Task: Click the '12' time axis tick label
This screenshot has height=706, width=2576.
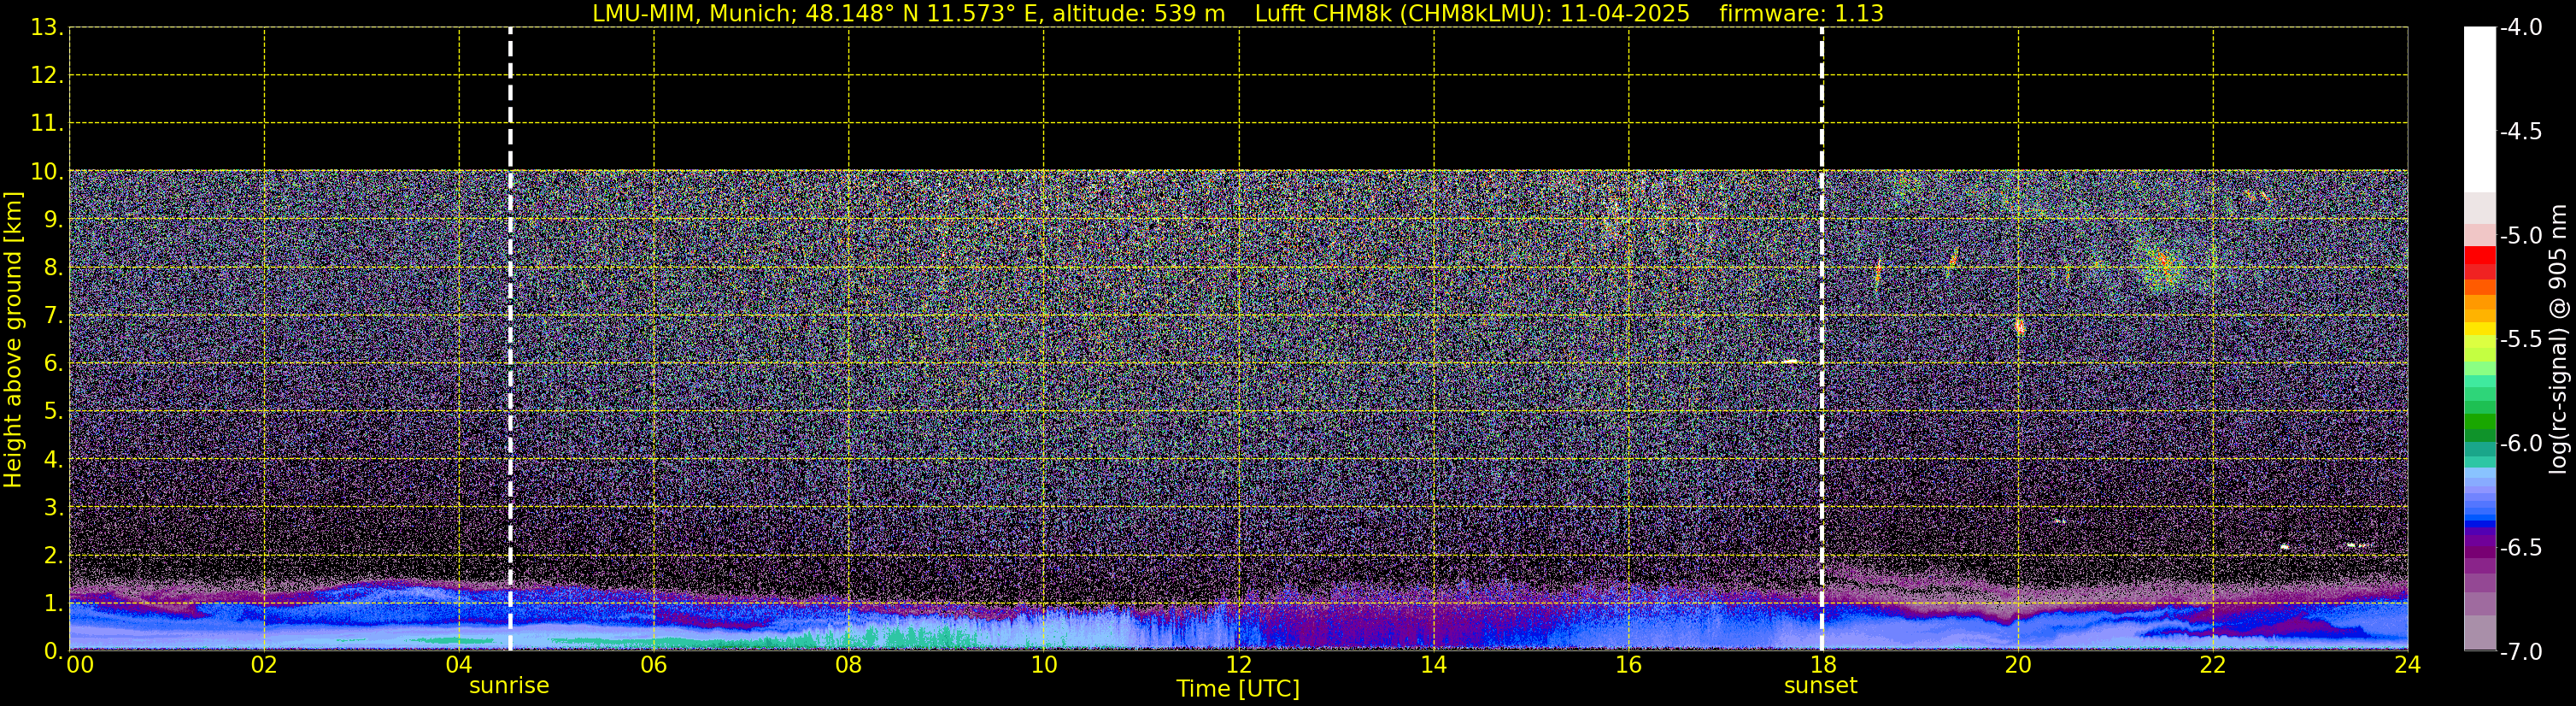Action: point(1239,665)
